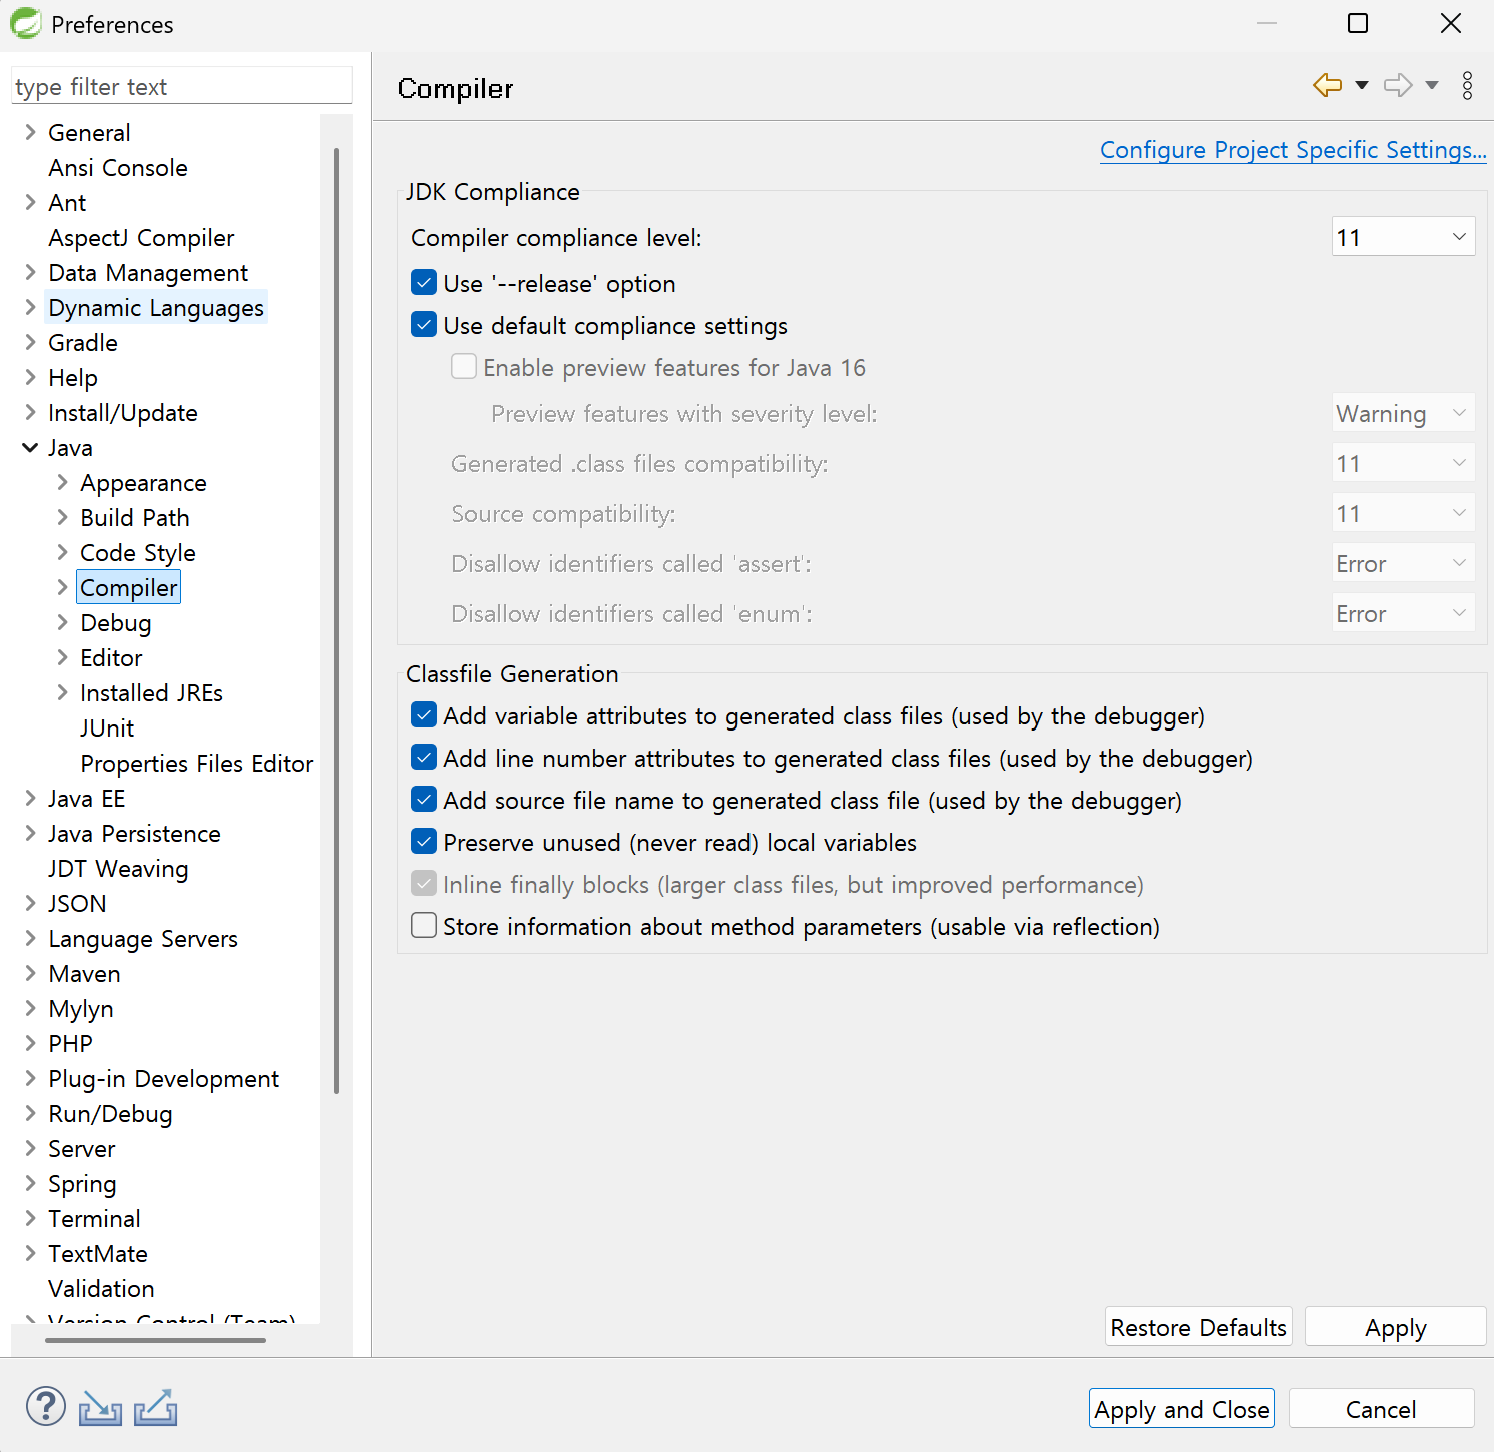Viewport: 1494px width, 1452px height.
Task: Click the Back navigation arrow icon
Action: point(1327,86)
